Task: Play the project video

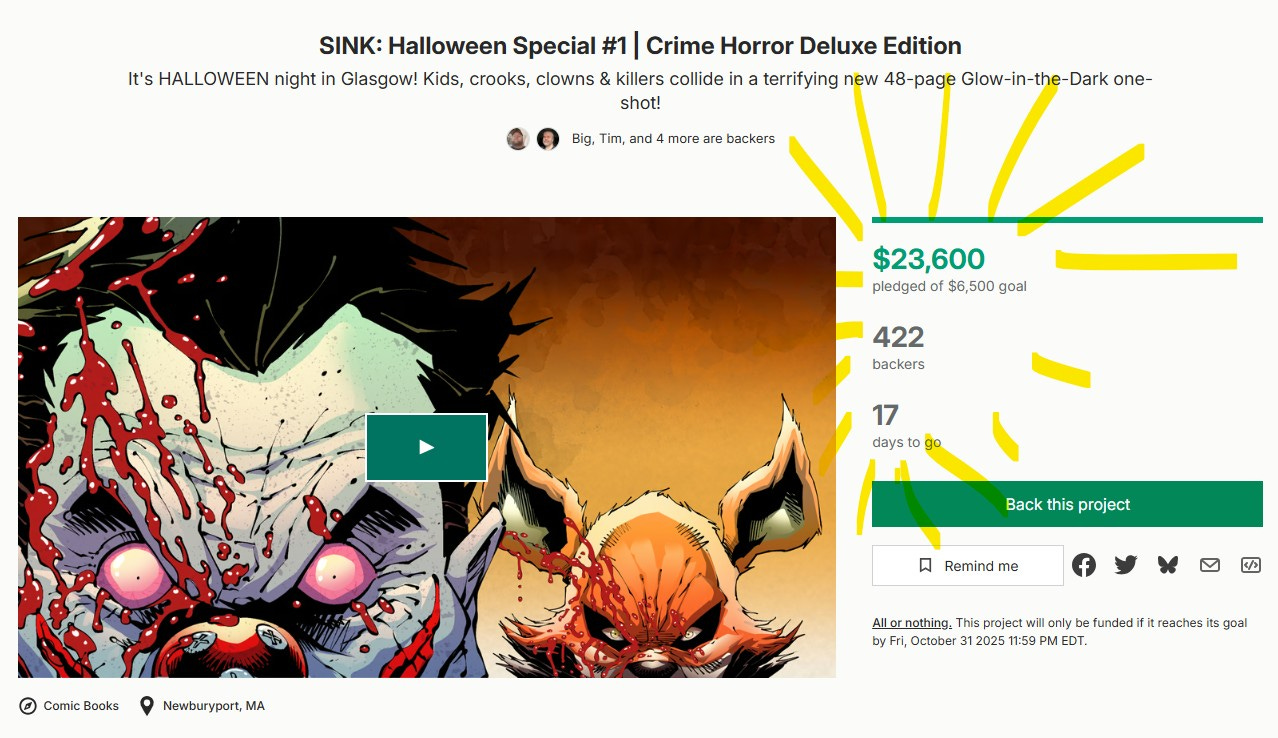Action: [x=426, y=447]
